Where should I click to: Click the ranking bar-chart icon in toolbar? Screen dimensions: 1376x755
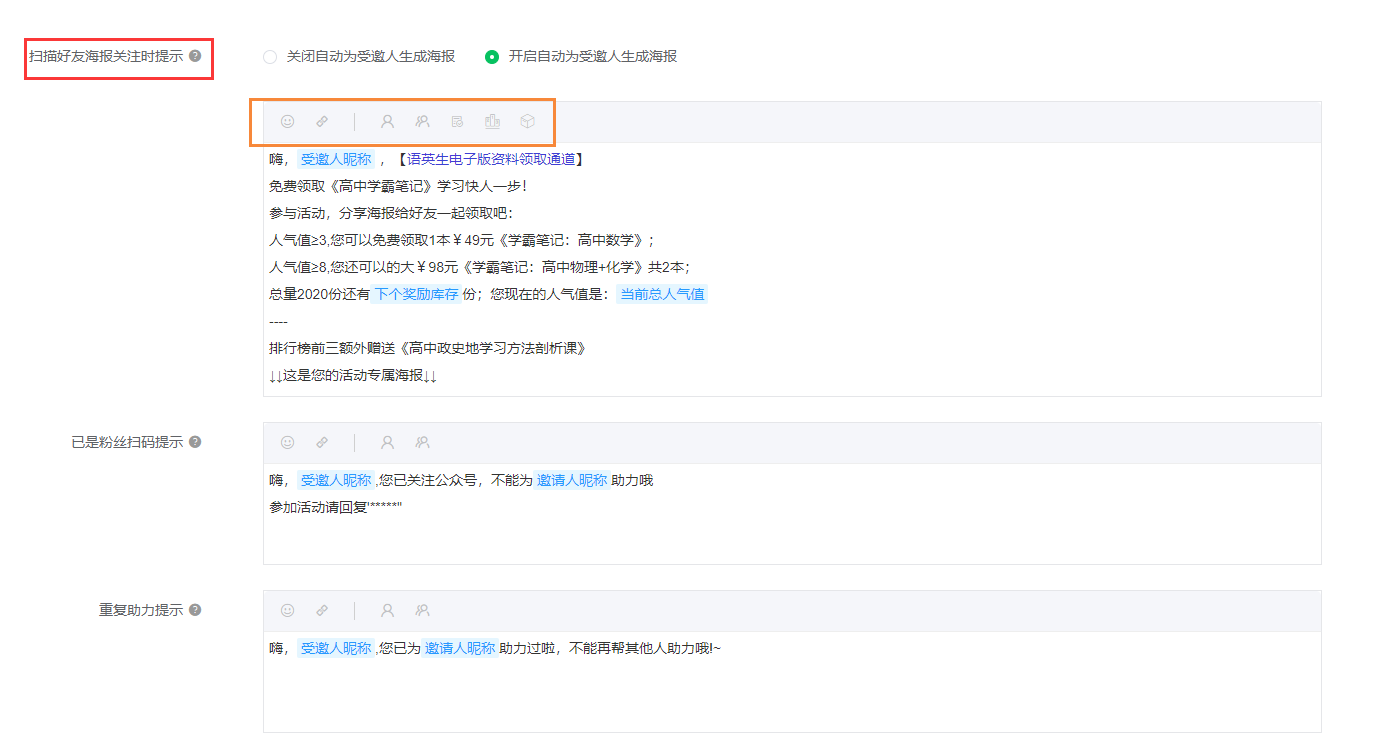coord(492,122)
